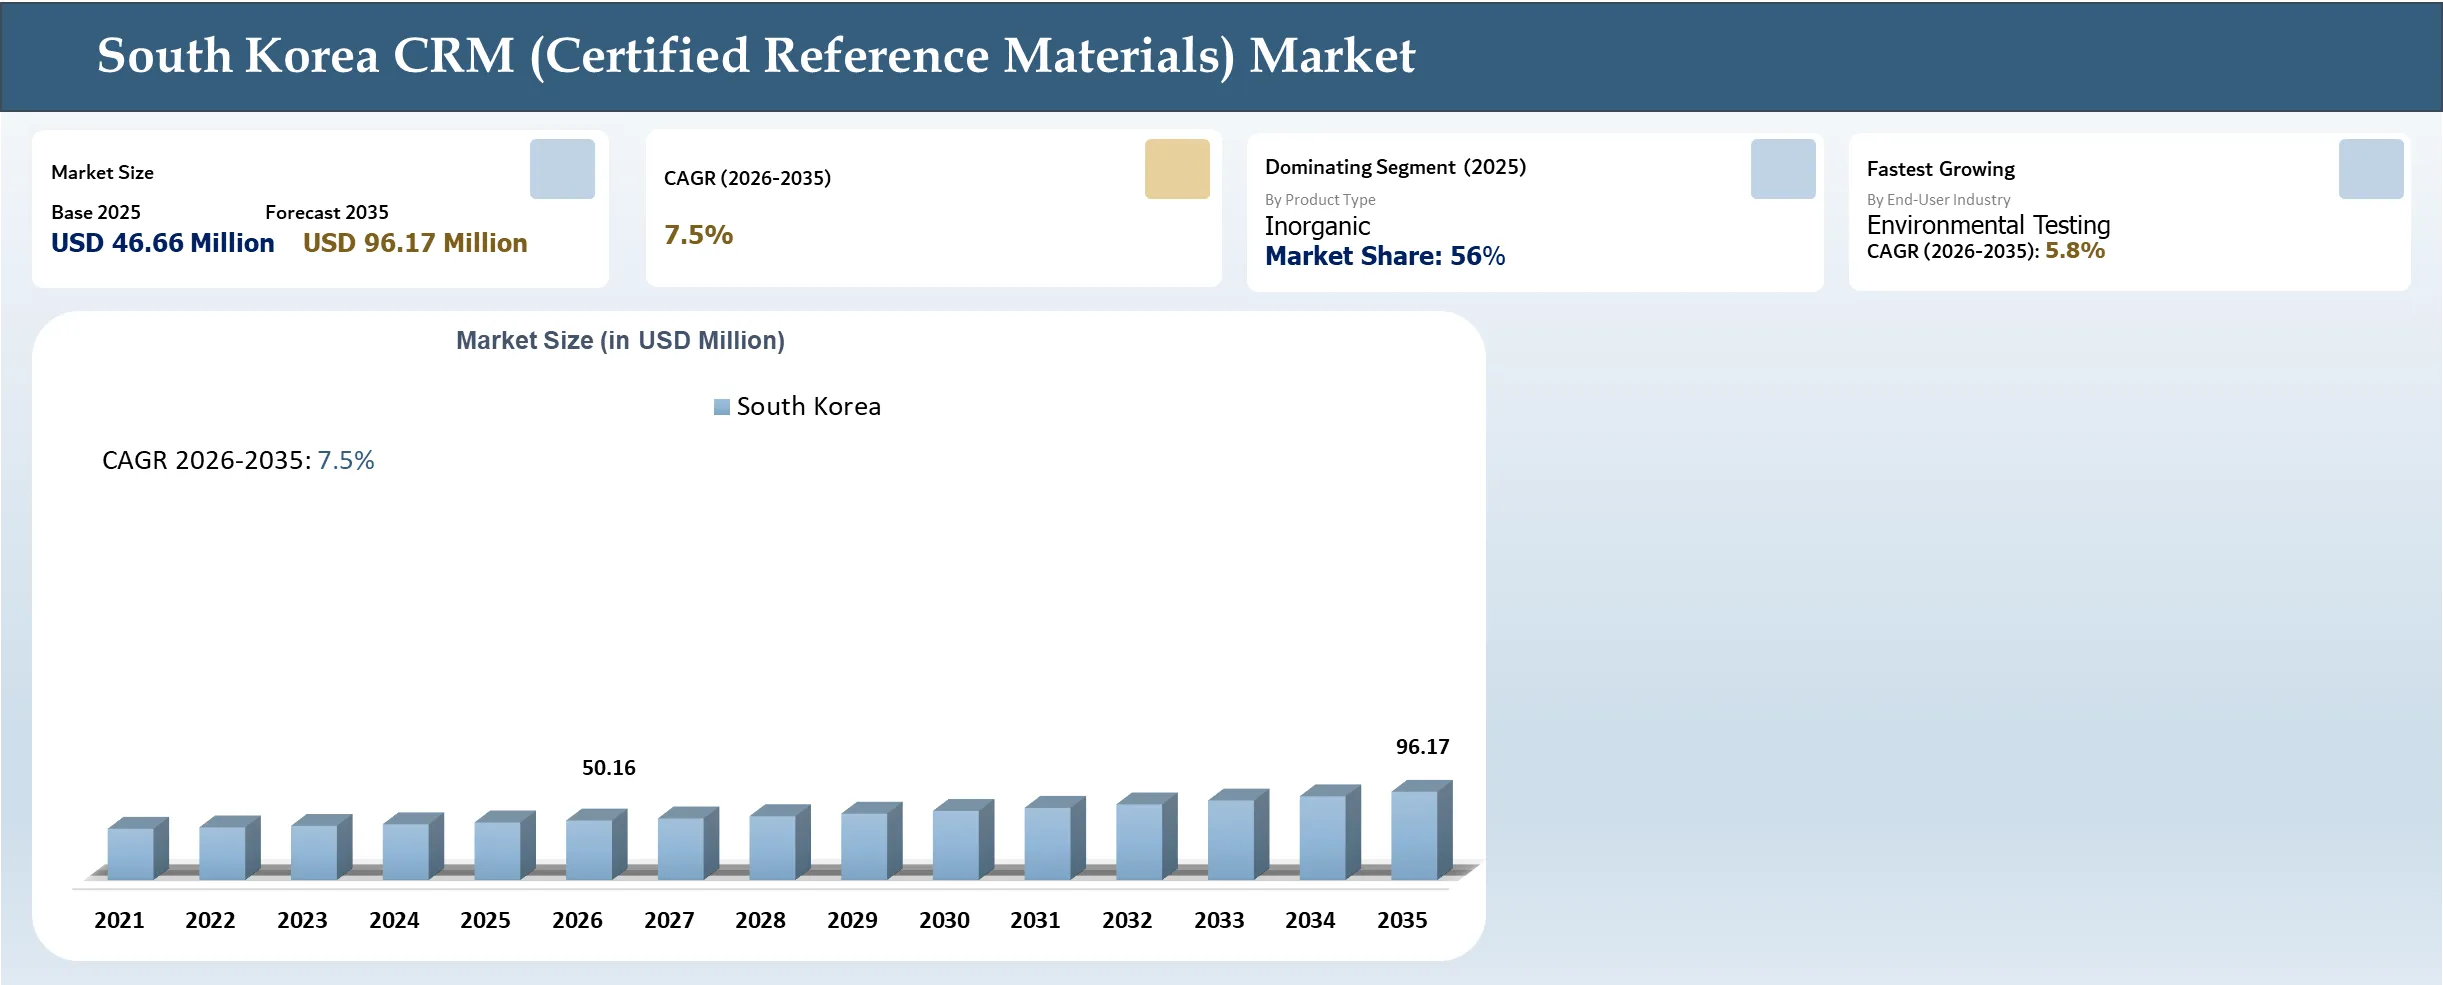
Task: Click the '5.8%' fastest growing CAGR value
Action: point(2075,251)
